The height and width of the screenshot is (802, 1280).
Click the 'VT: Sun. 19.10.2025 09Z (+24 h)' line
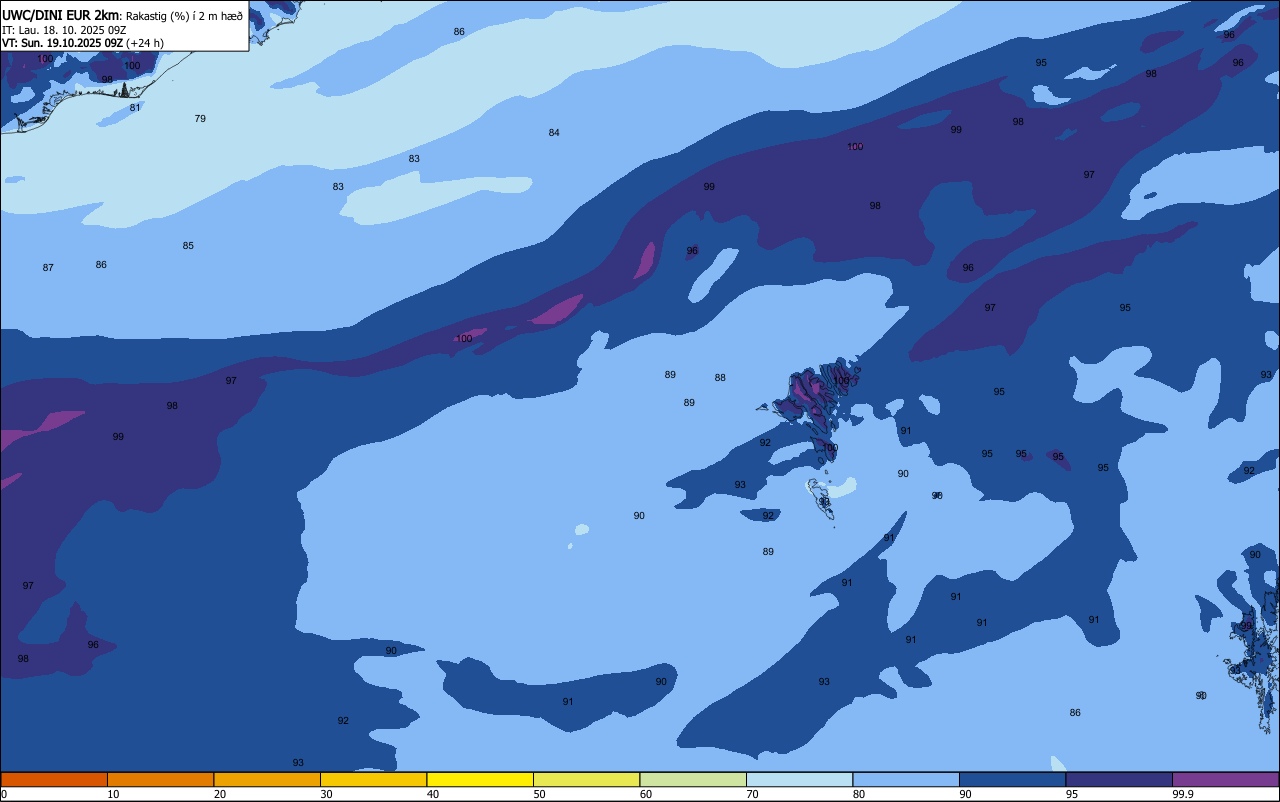pos(83,43)
